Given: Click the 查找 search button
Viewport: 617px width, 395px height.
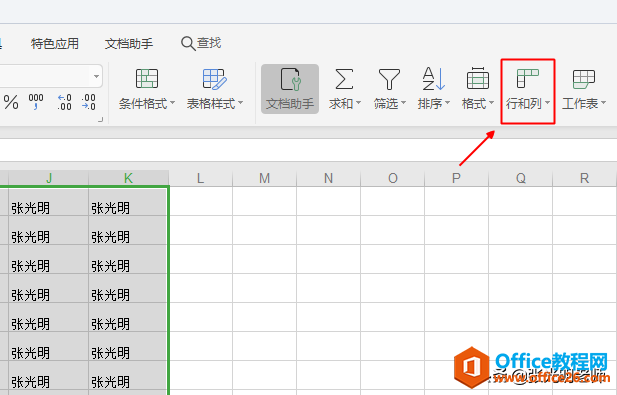Looking at the screenshot, I should pyautogui.click(x=201, y=43).
